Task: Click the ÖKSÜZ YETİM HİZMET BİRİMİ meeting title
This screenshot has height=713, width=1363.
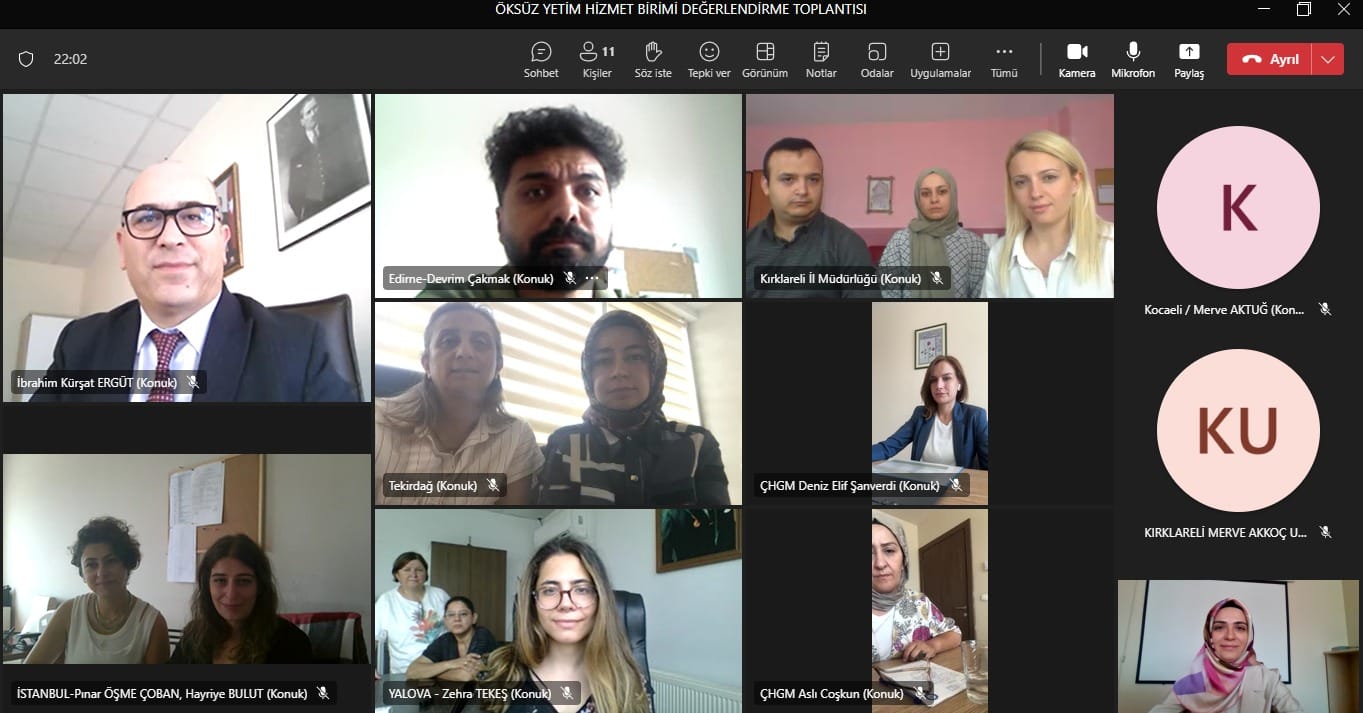Action: pyautogui.click(x=681, y=9)
